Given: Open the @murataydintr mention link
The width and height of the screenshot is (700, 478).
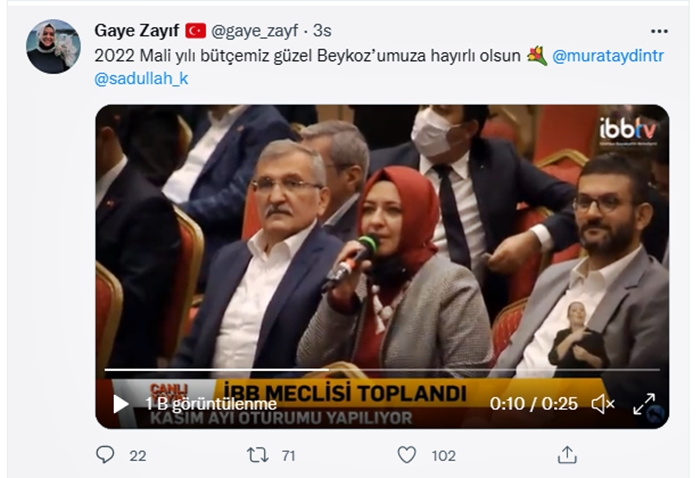Looking at the screenshot, I should tap(608, 56).
